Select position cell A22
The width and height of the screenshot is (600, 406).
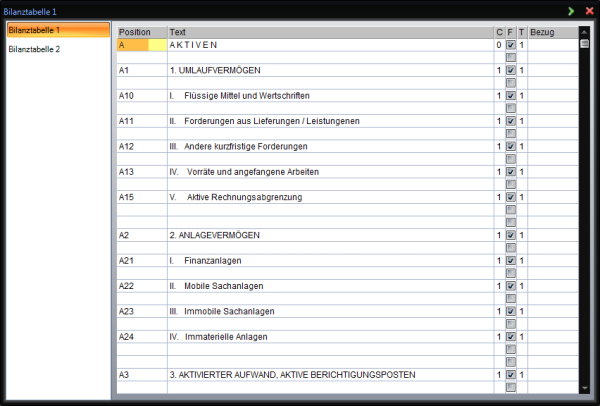pyautogui.click(x=142, y=285)
